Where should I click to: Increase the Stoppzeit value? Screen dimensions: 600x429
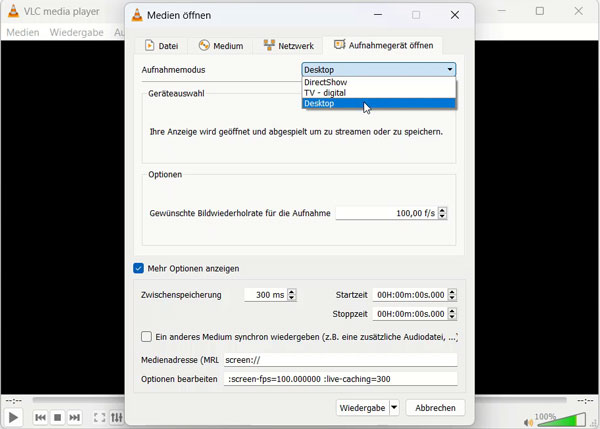452,311
